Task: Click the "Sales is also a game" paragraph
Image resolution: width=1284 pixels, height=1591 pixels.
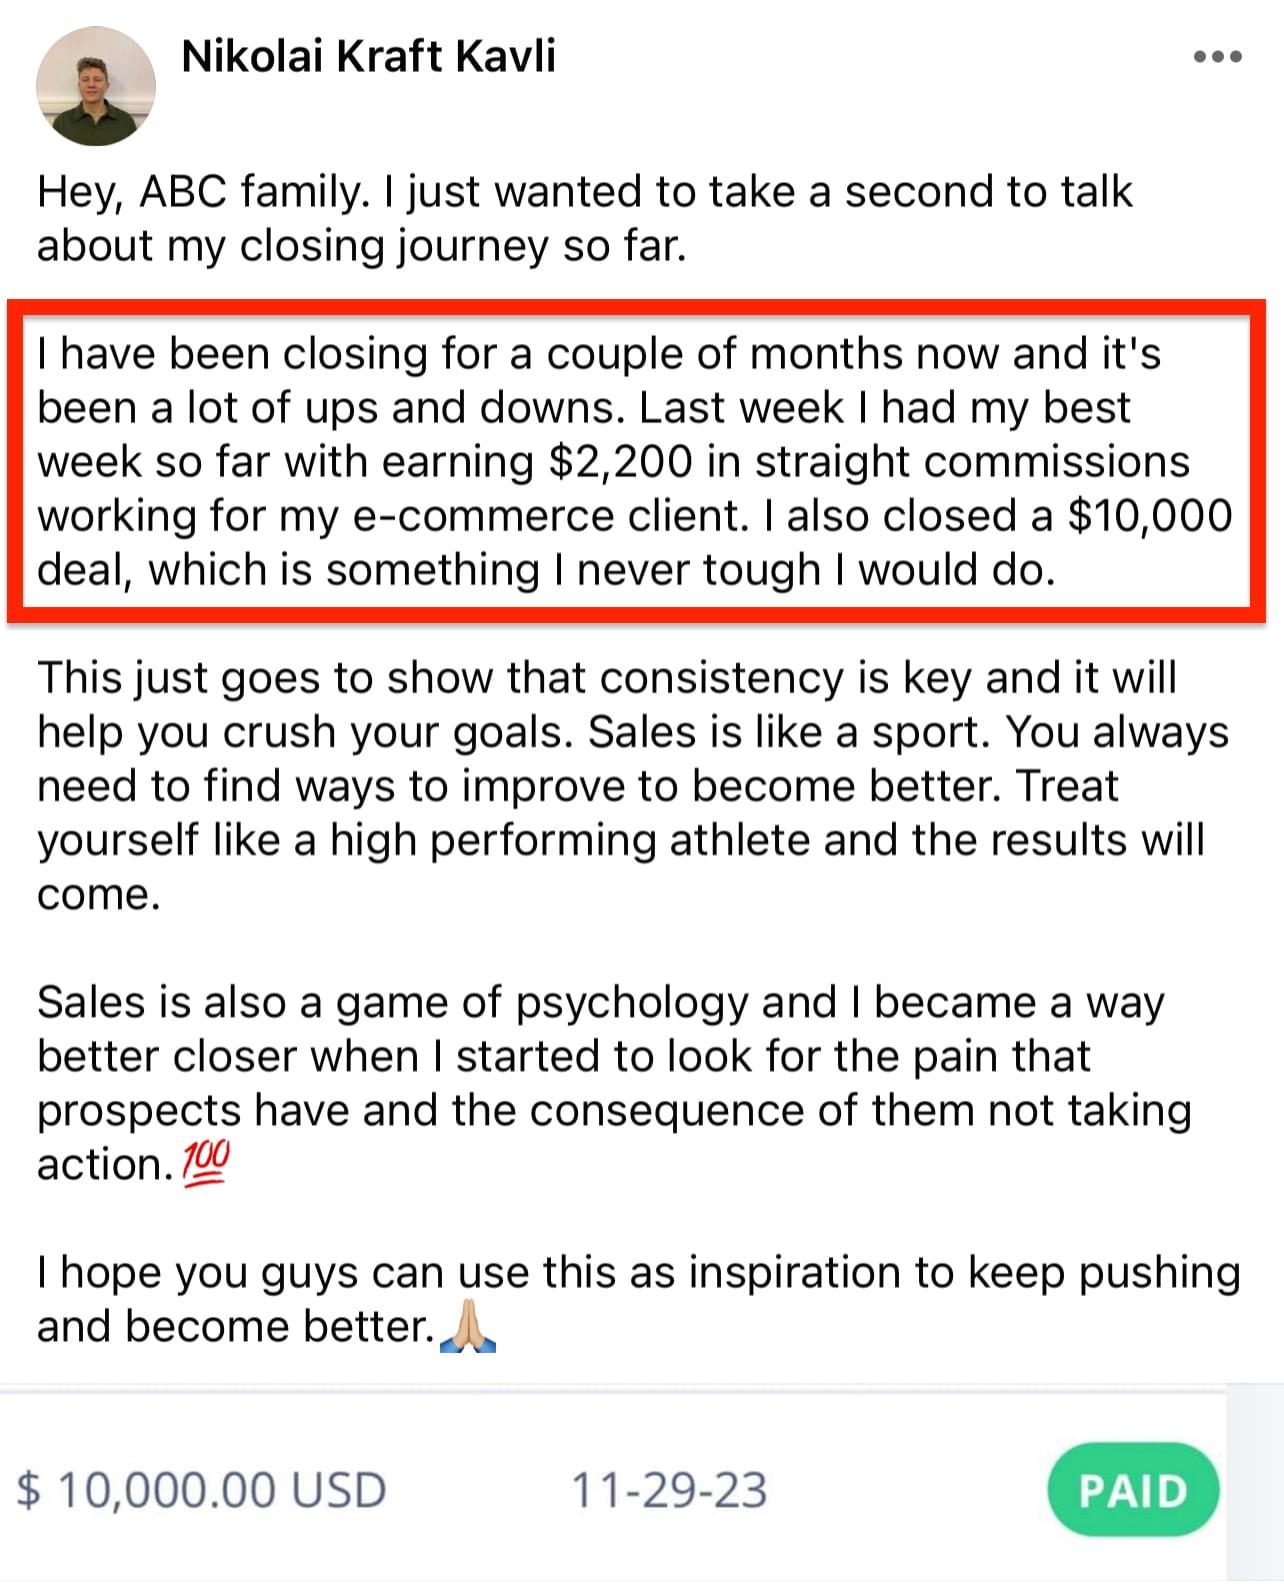Action: tap(614, 1083)
